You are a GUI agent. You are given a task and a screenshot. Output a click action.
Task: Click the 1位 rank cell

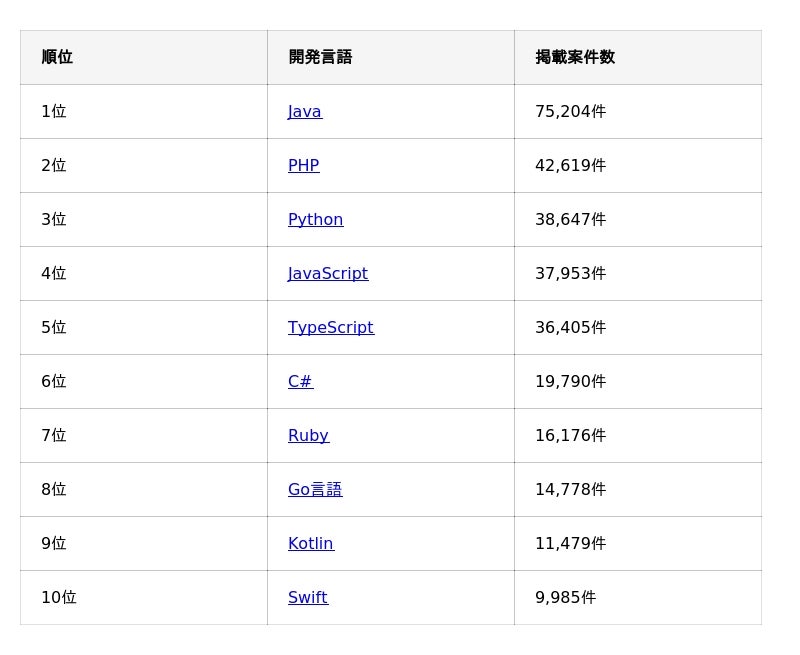point(54,112)
